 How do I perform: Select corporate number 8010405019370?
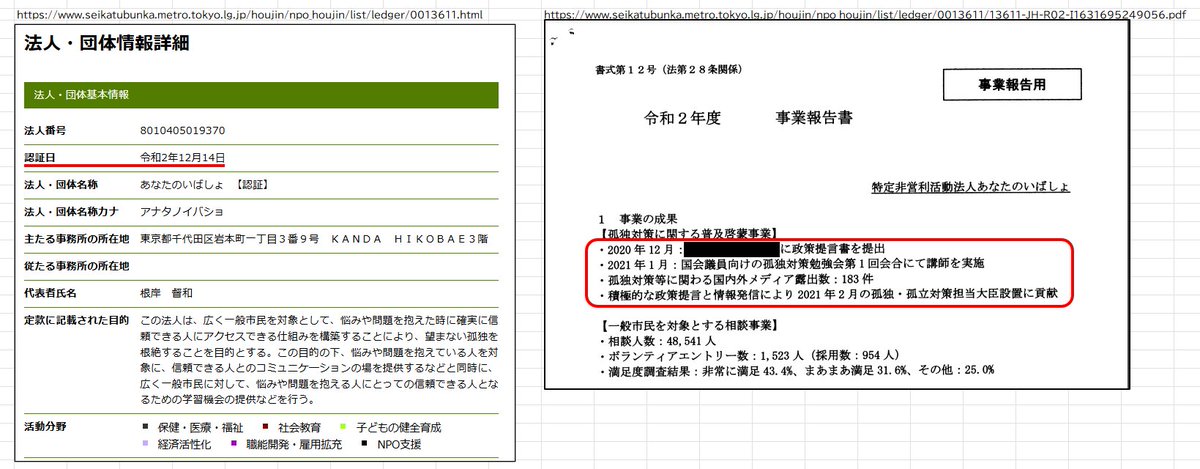(x=182, y=130)
